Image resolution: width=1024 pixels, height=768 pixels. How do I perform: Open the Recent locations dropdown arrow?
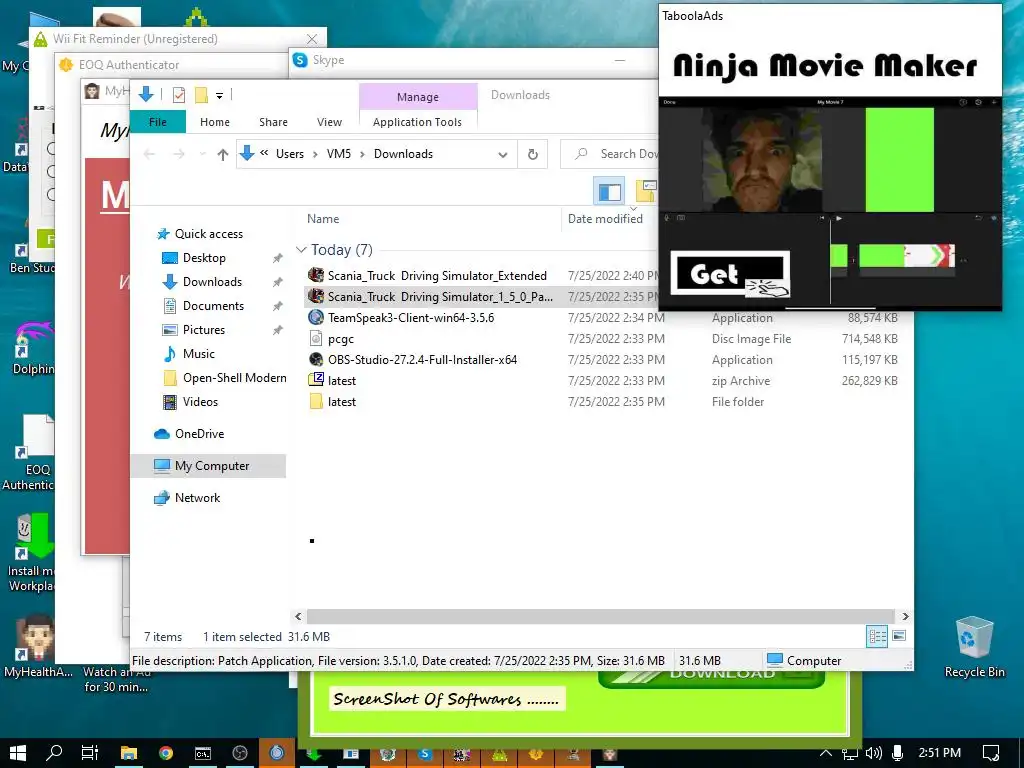point(202,154)
